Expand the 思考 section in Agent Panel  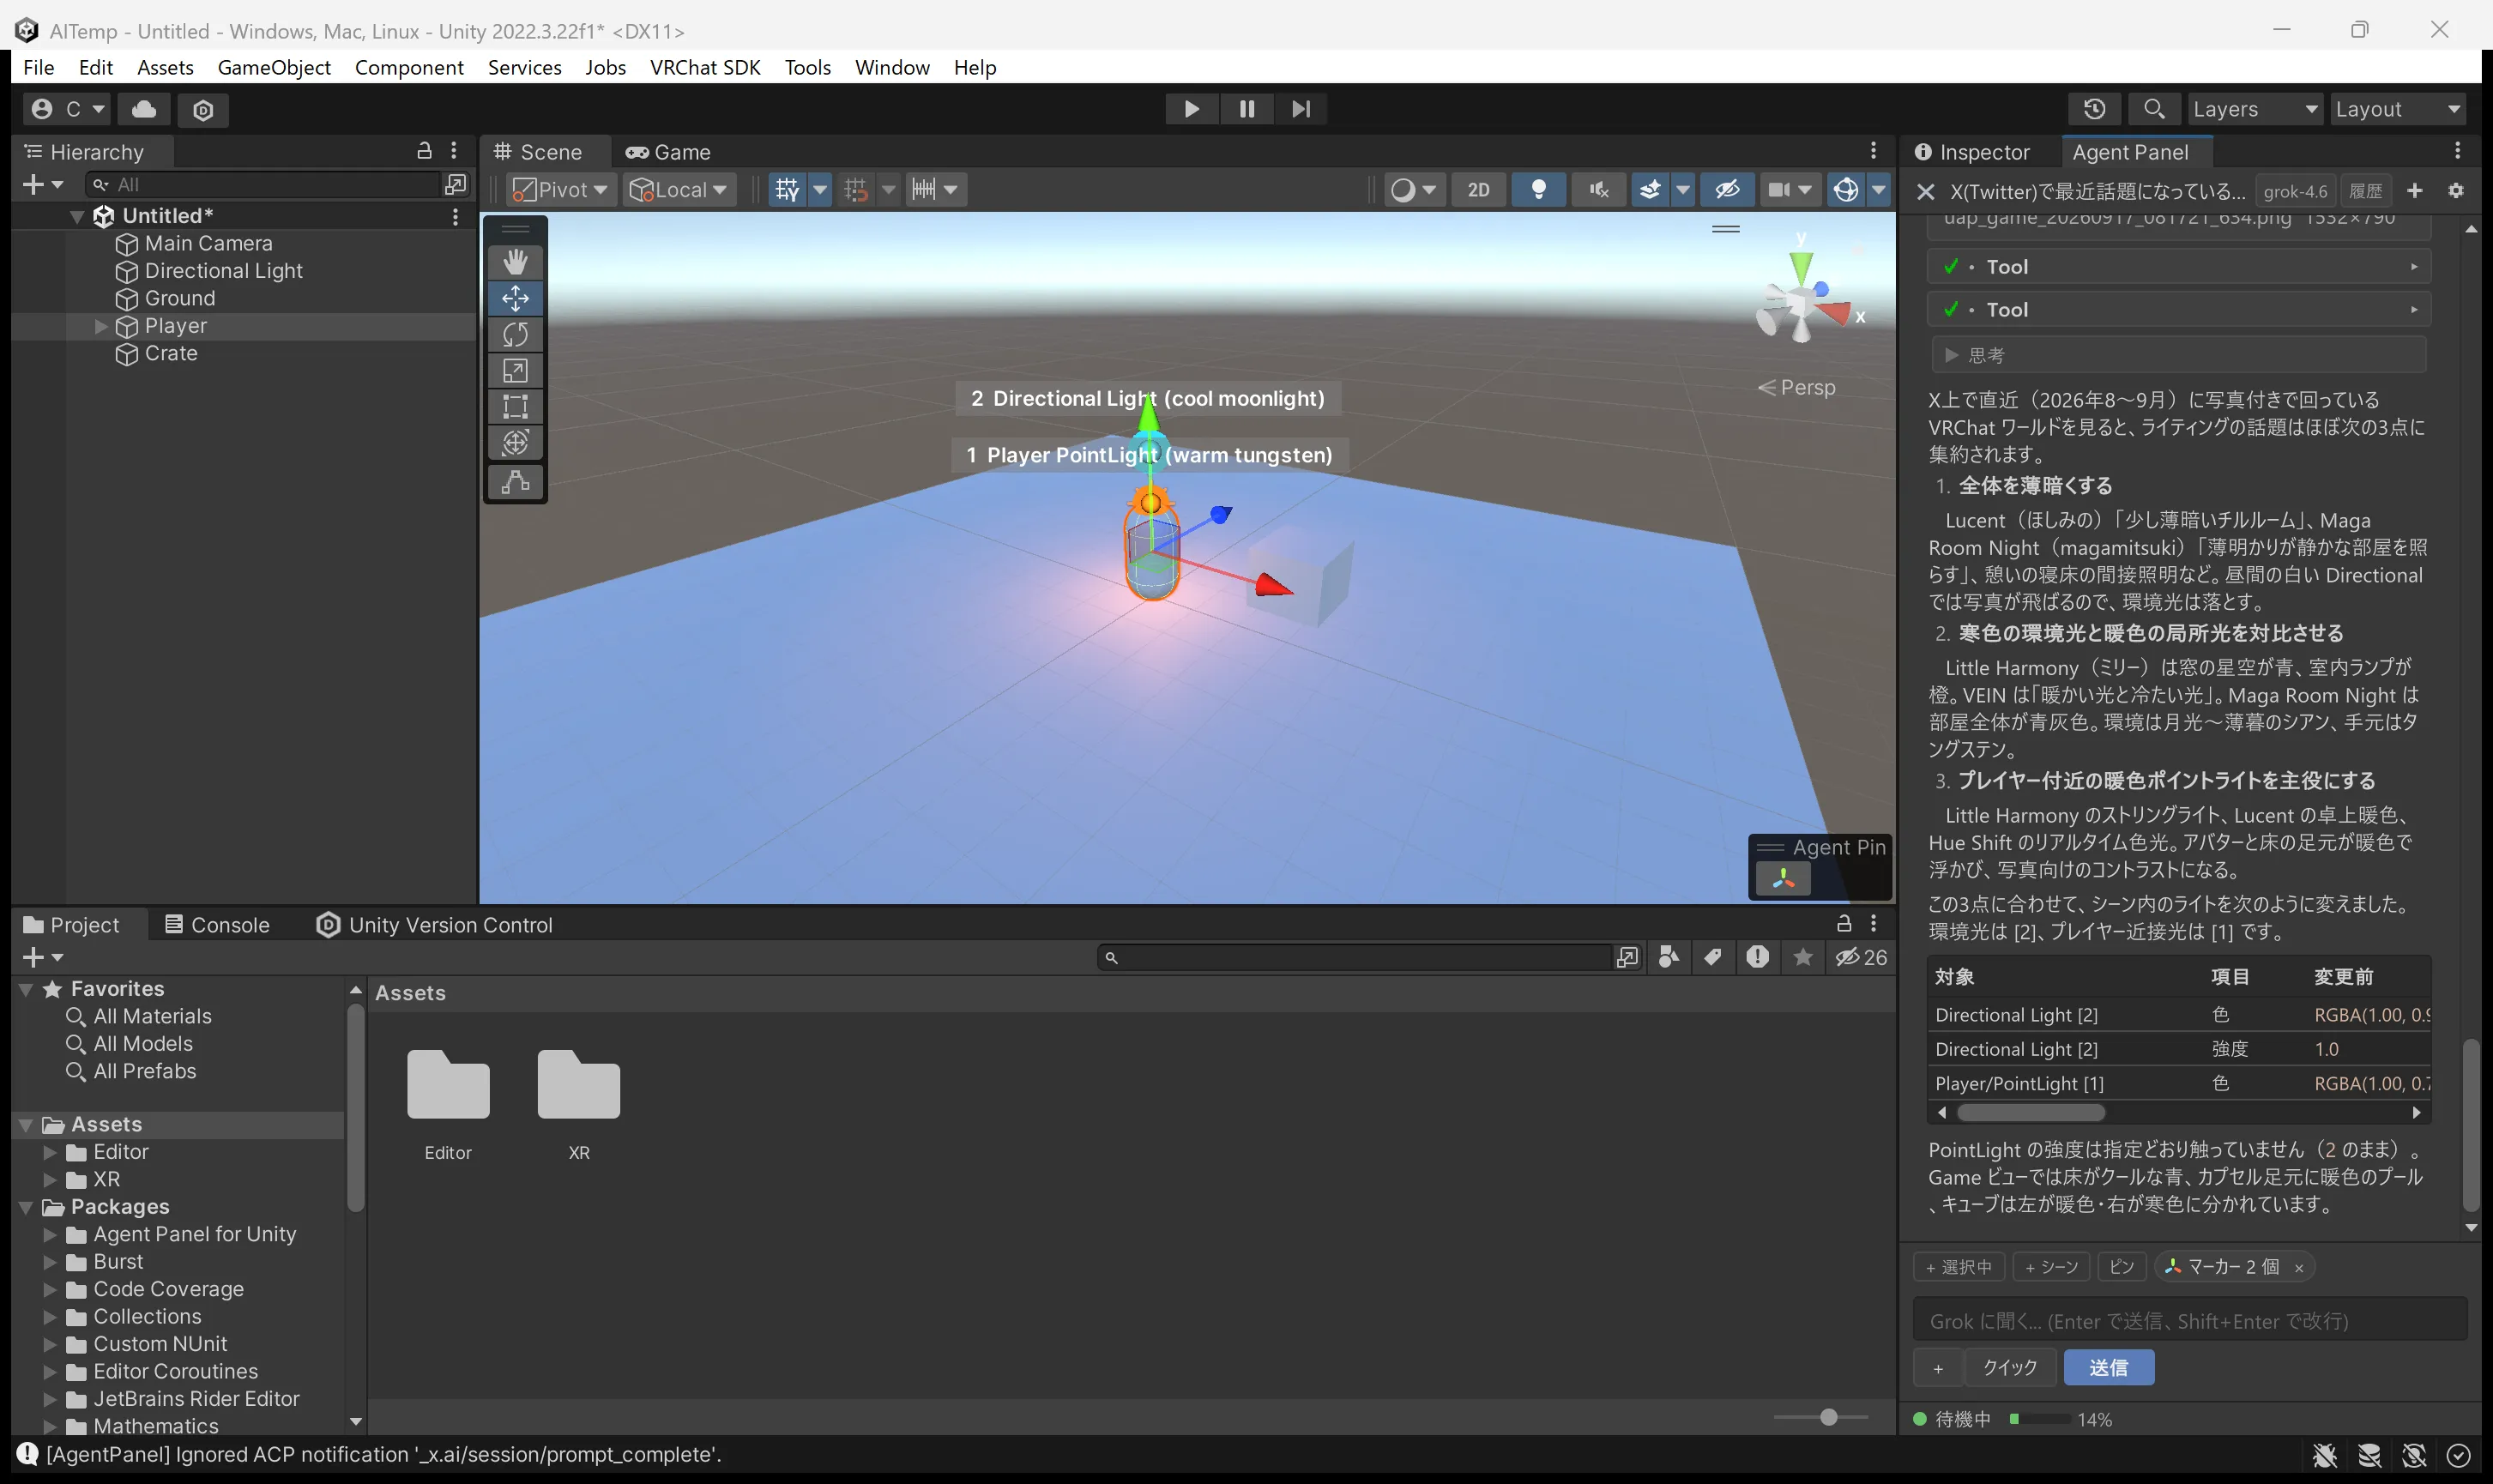pyautogui.click(x=2177, y=355)
